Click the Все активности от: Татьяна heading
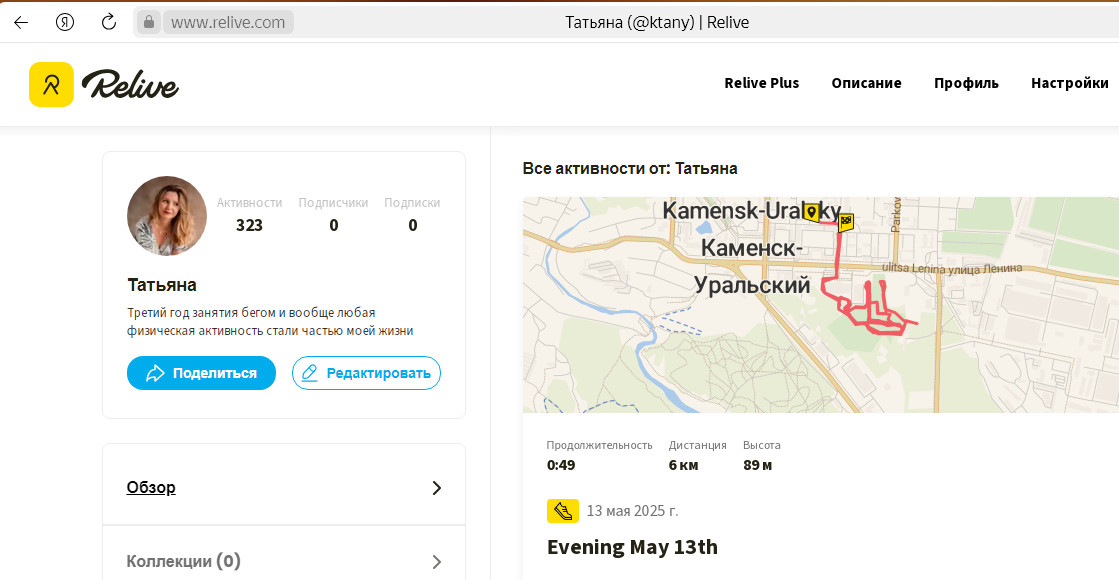1119x580 pixels. (x=630, y=168)
